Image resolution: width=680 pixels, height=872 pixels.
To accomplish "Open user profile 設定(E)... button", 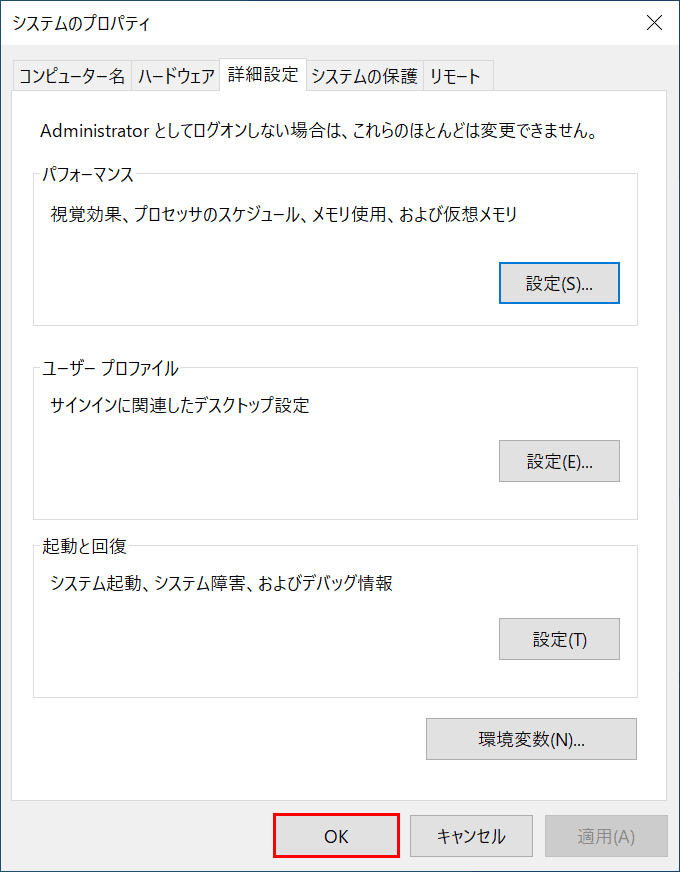I will pyautogui.click(x=559, y=461).
